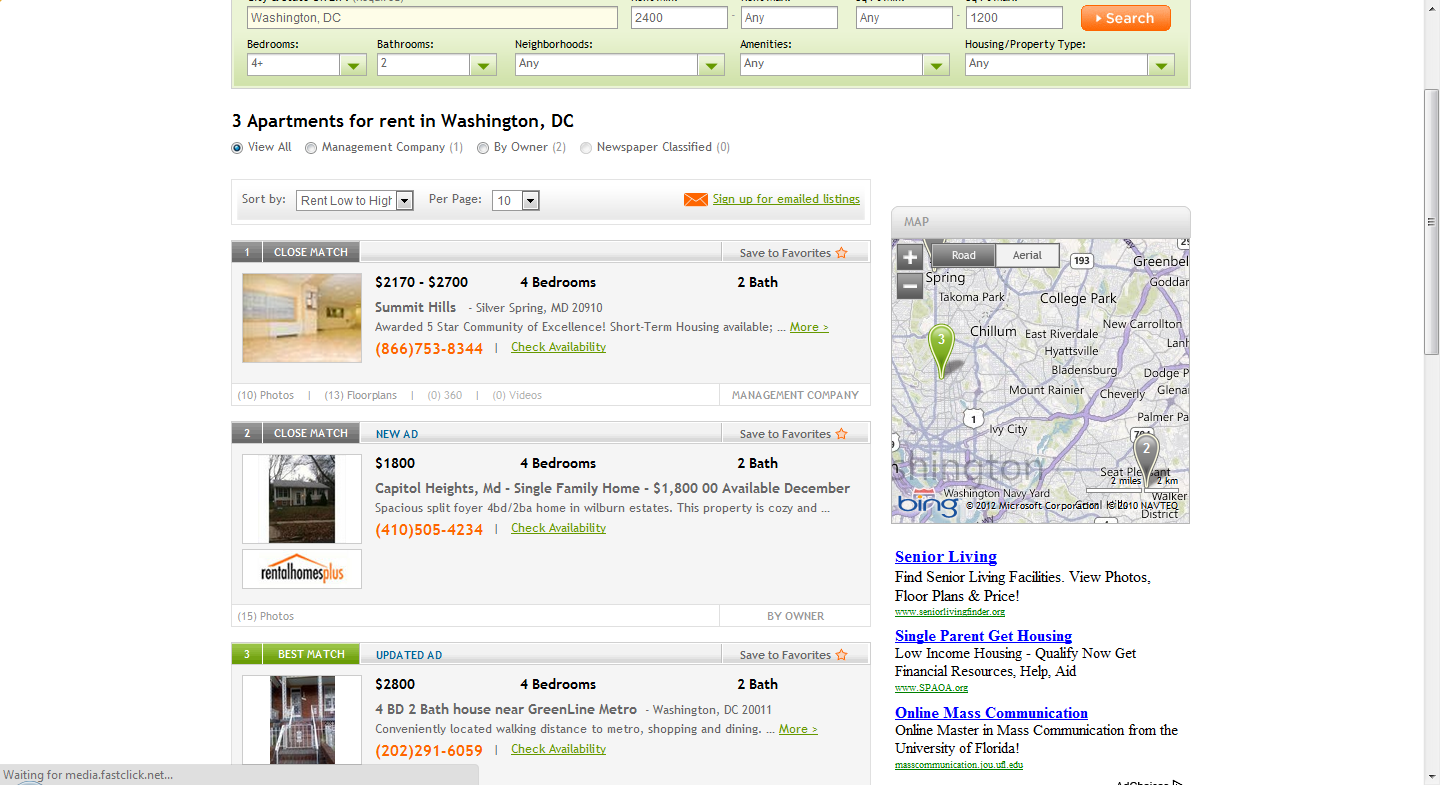1440x785 pixels.
Task: Open the GreenLine Metro house thumbnail
Action: (302, 720)
